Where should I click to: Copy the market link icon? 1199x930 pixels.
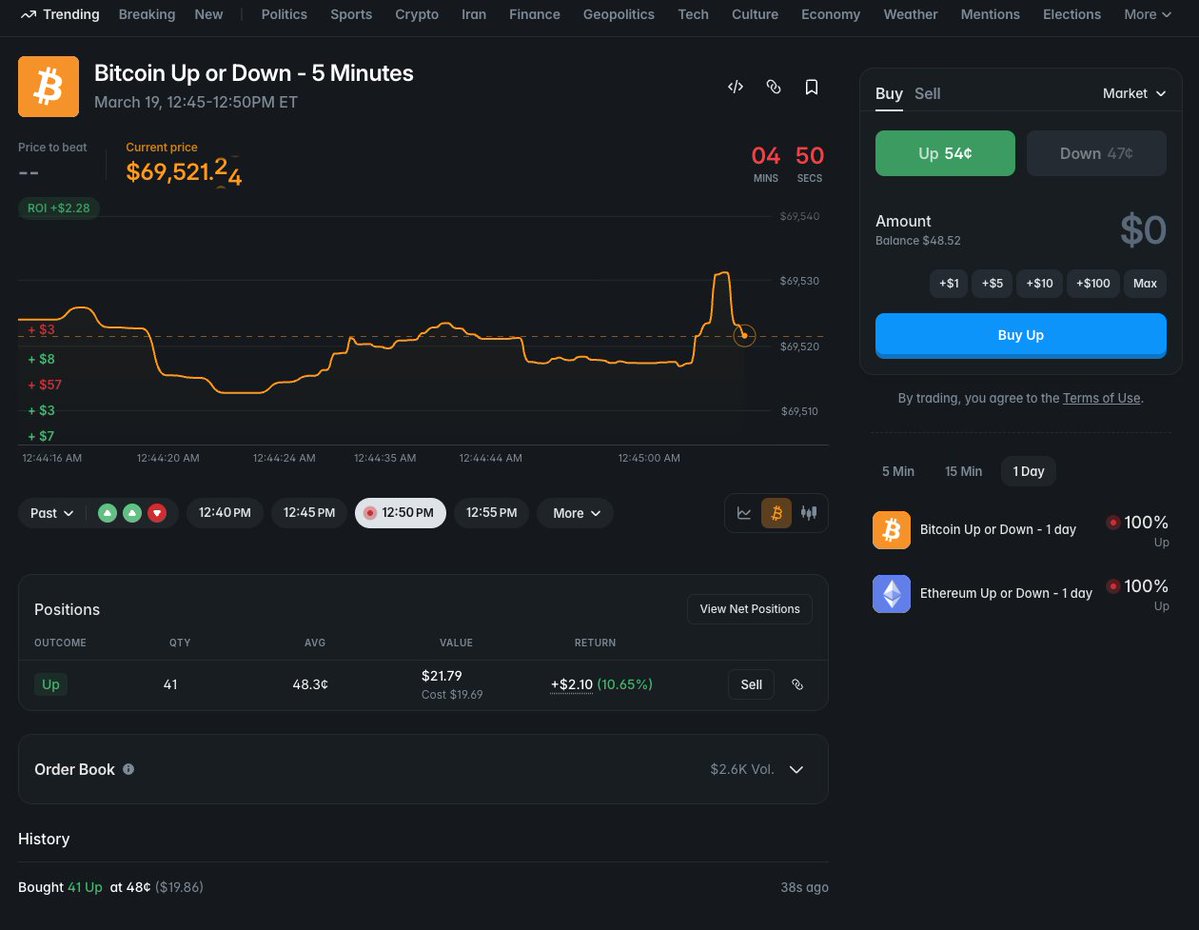[773, 87]
